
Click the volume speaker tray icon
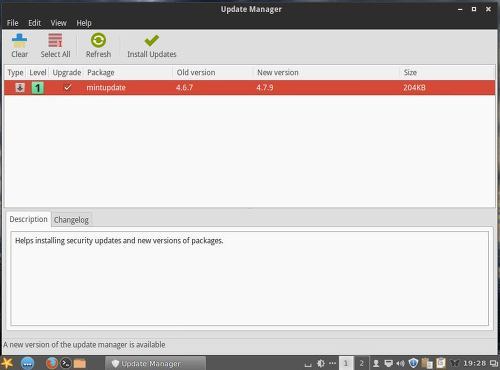[400, 363]
